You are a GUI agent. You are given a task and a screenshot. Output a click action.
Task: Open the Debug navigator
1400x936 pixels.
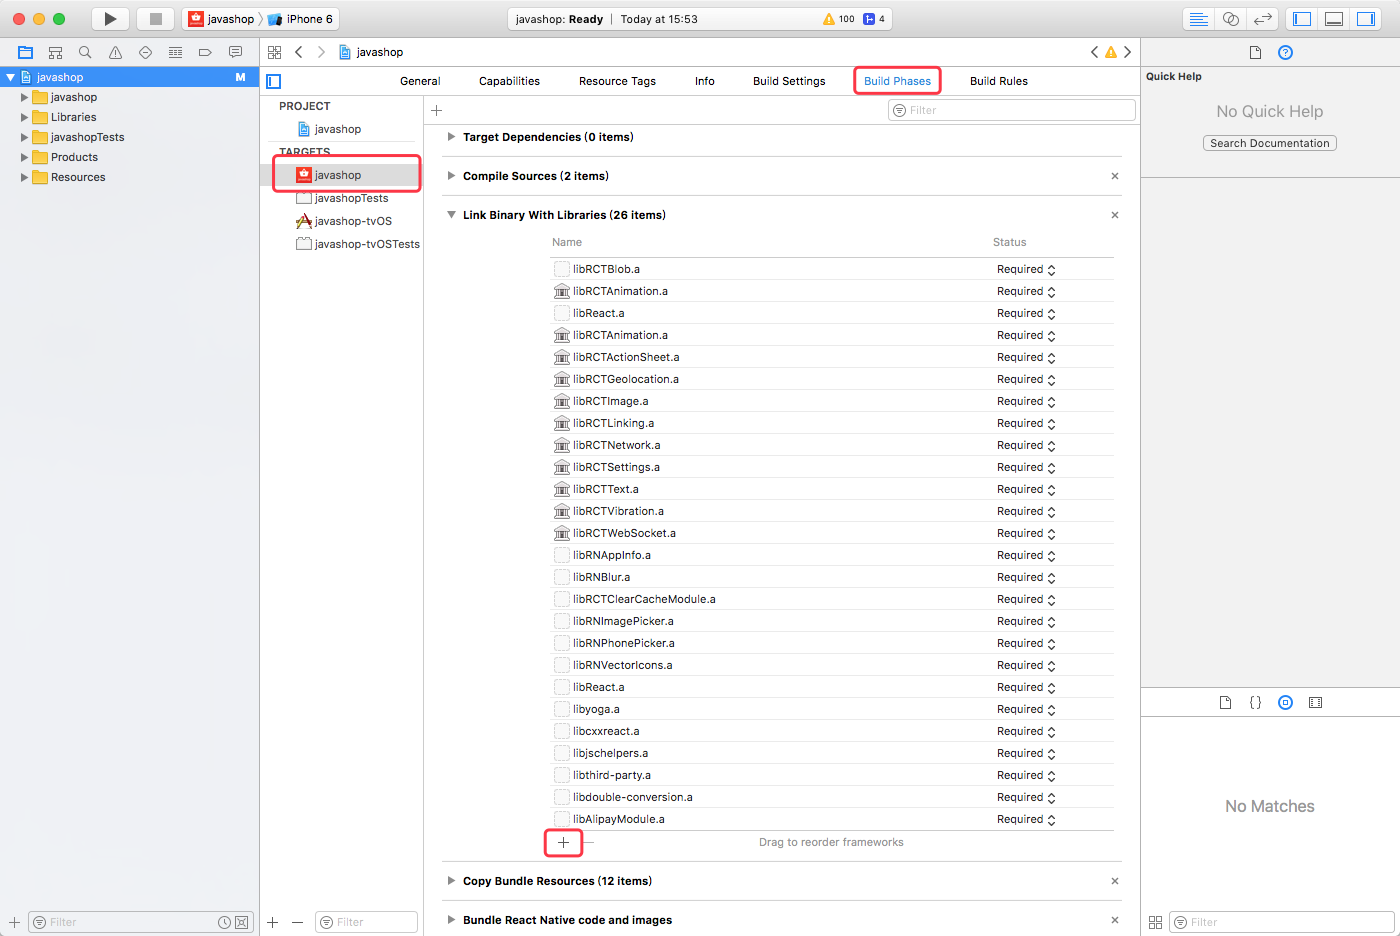(175, 52)
